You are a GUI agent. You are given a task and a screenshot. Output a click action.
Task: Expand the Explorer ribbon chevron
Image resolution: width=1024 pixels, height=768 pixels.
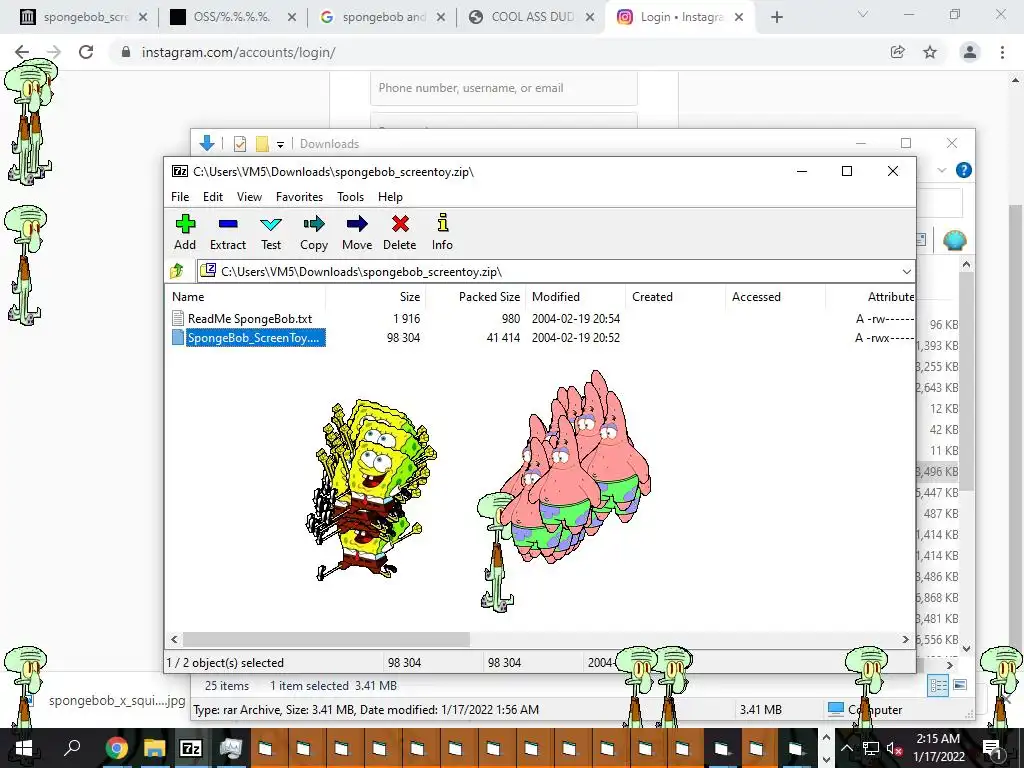[x=942, y=170]
